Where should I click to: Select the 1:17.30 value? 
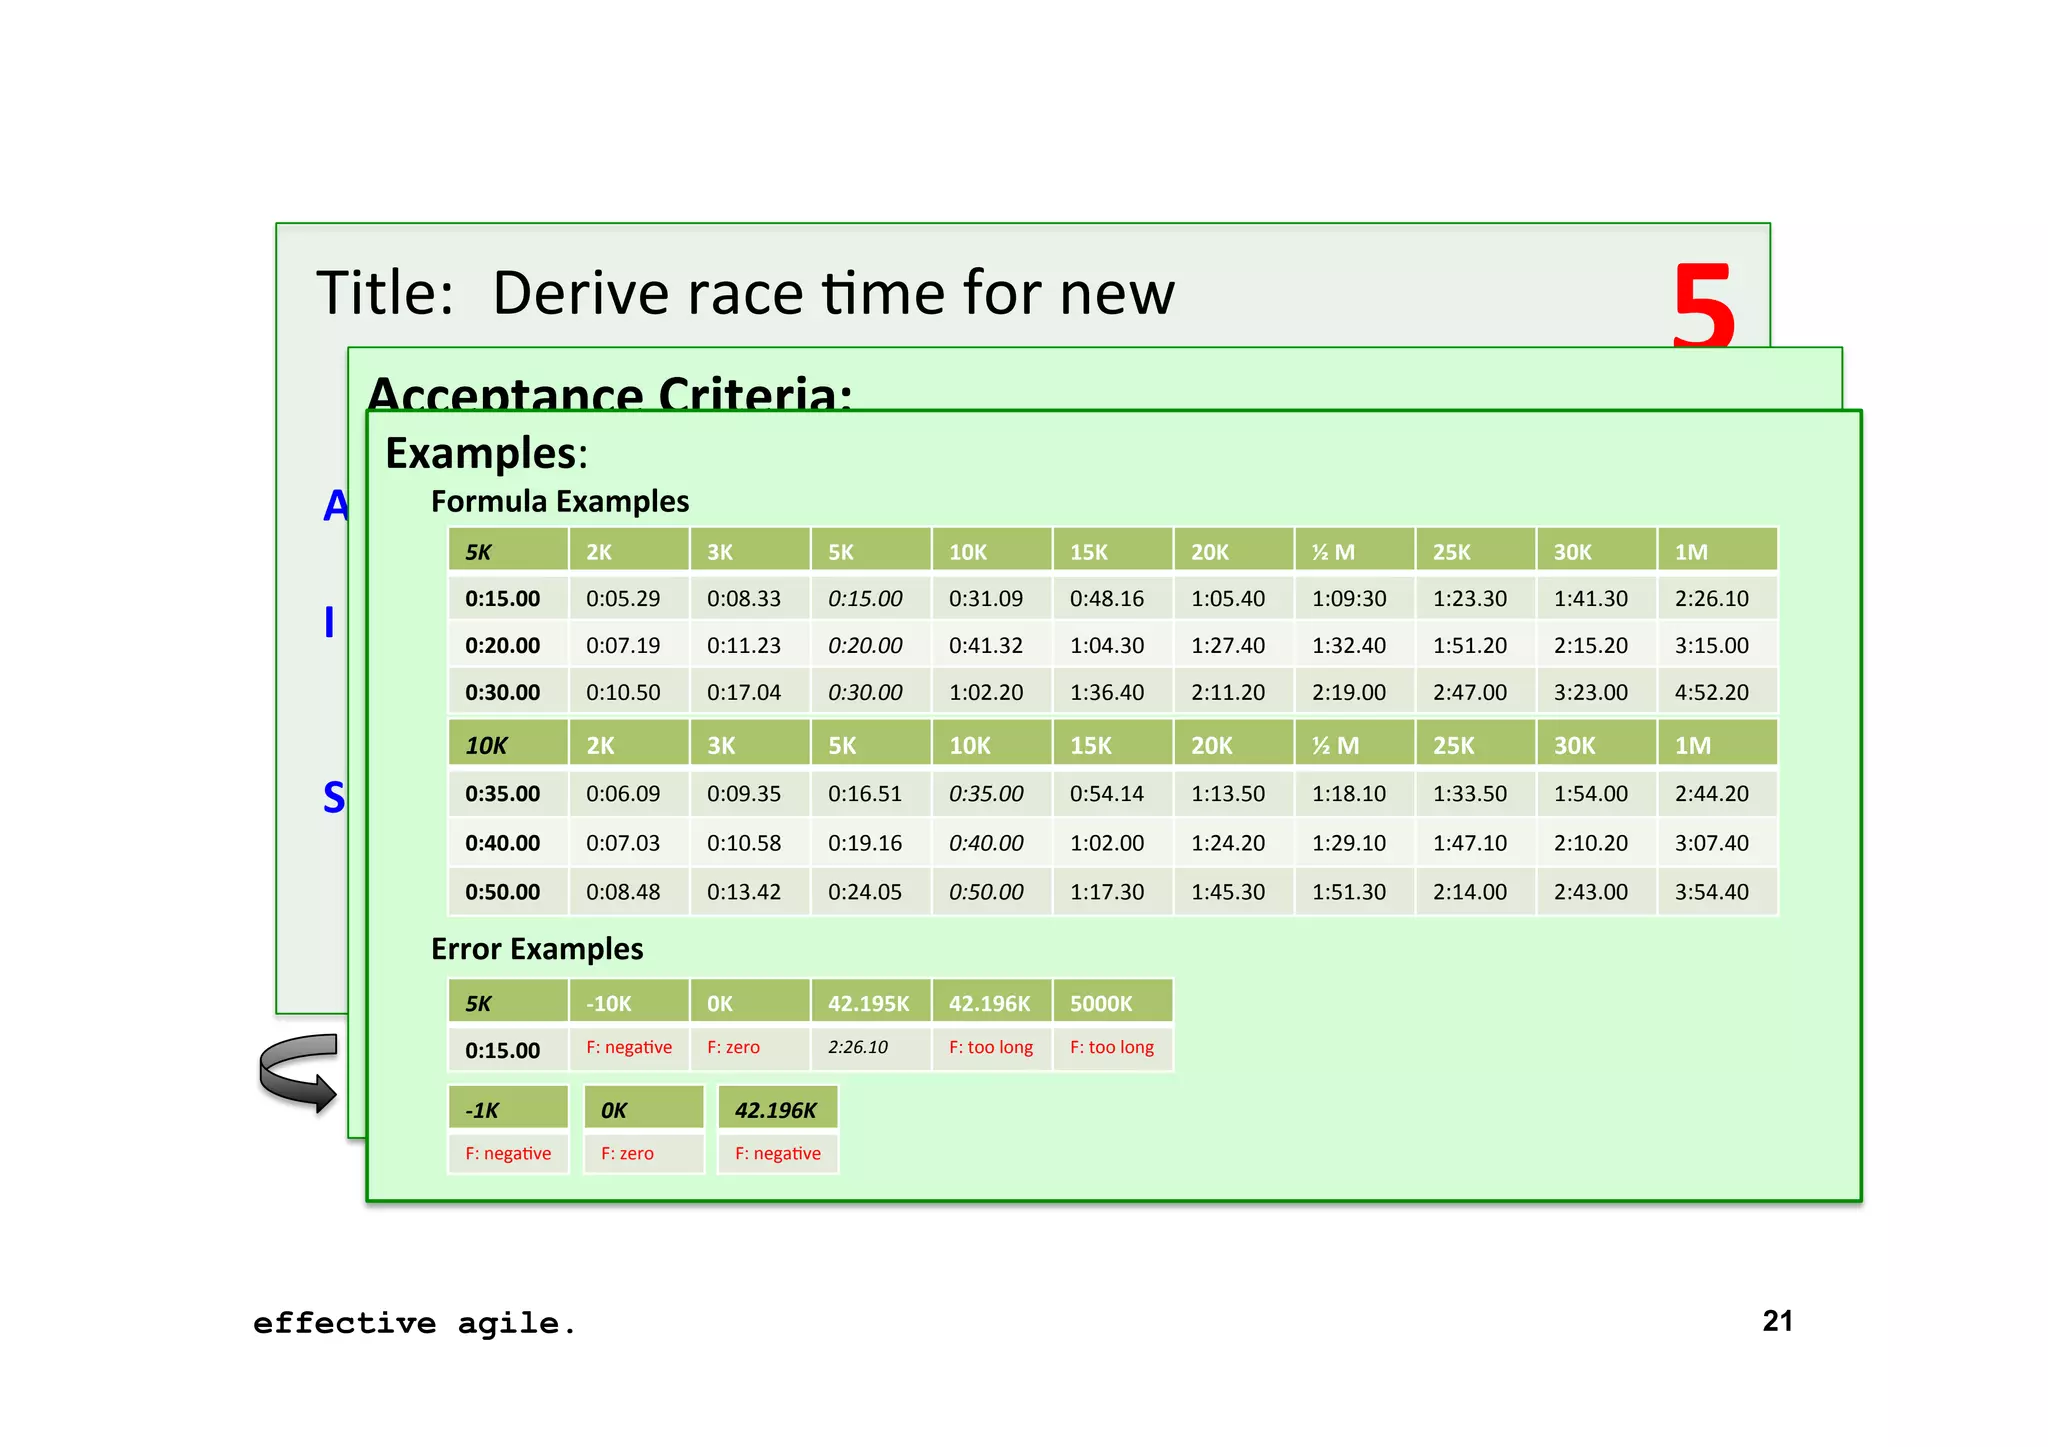click(1107, 892)
